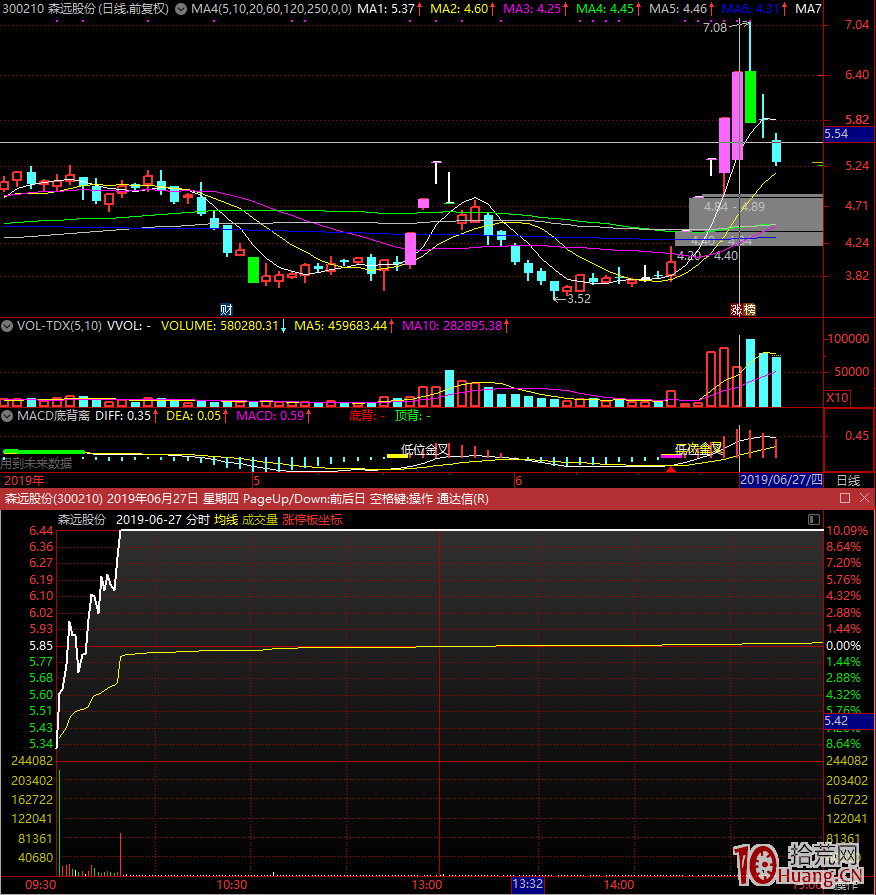
Task: Select the 5.42 intraday price cursor label
Action: tap(849, 721)
